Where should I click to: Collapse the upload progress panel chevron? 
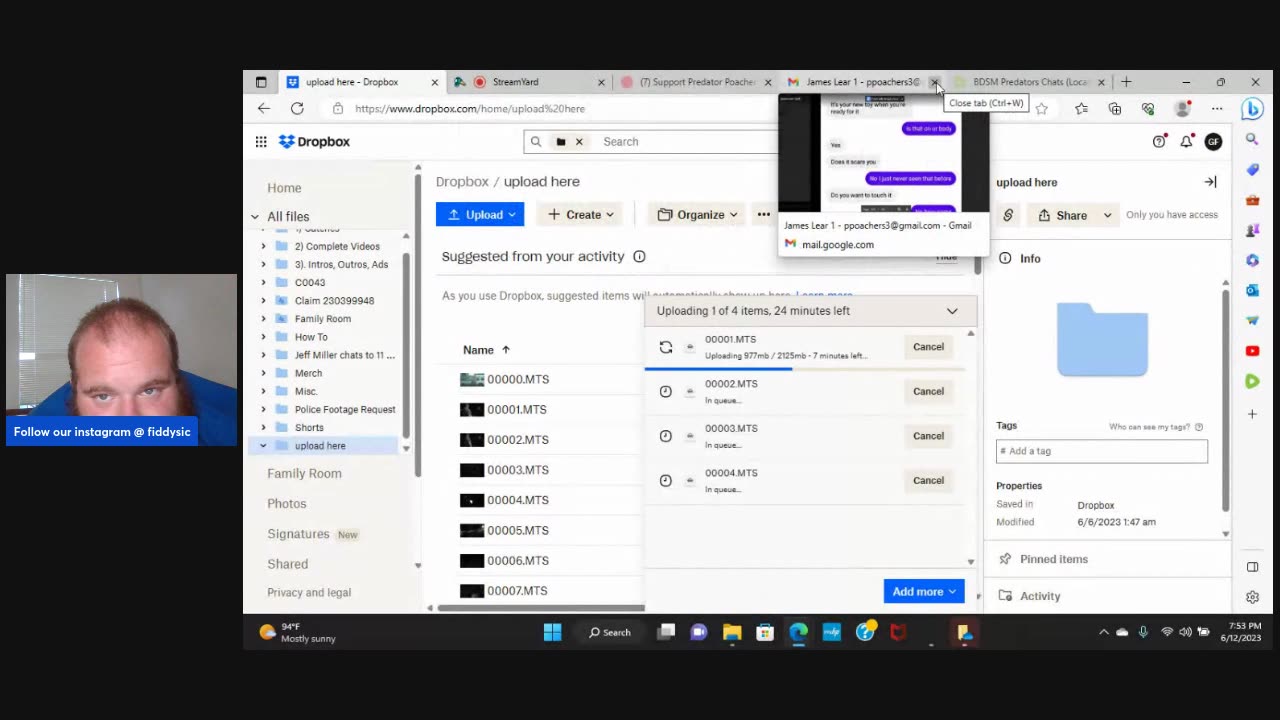pos(952,311)
